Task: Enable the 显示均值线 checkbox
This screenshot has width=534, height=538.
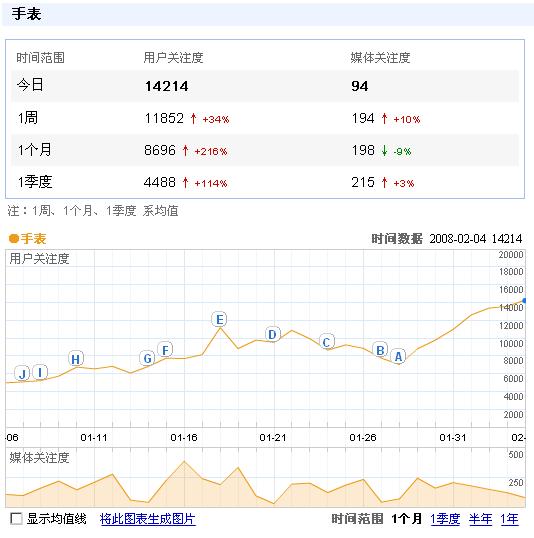Action: click(x=16, y=518)
